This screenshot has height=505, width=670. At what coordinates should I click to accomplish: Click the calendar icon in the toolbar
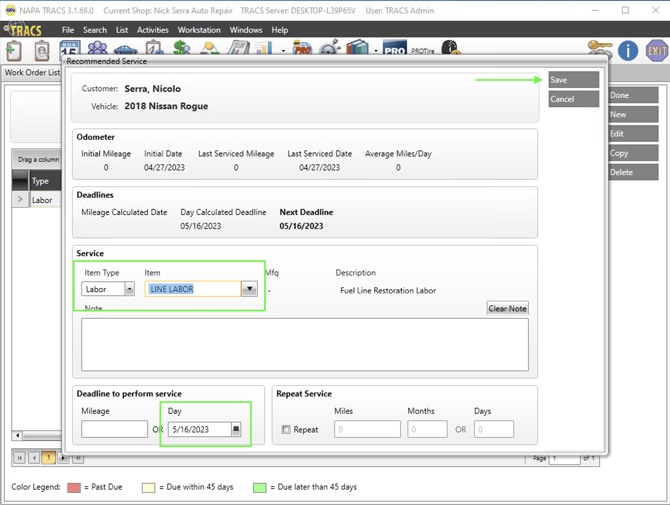tap(70, 49)
